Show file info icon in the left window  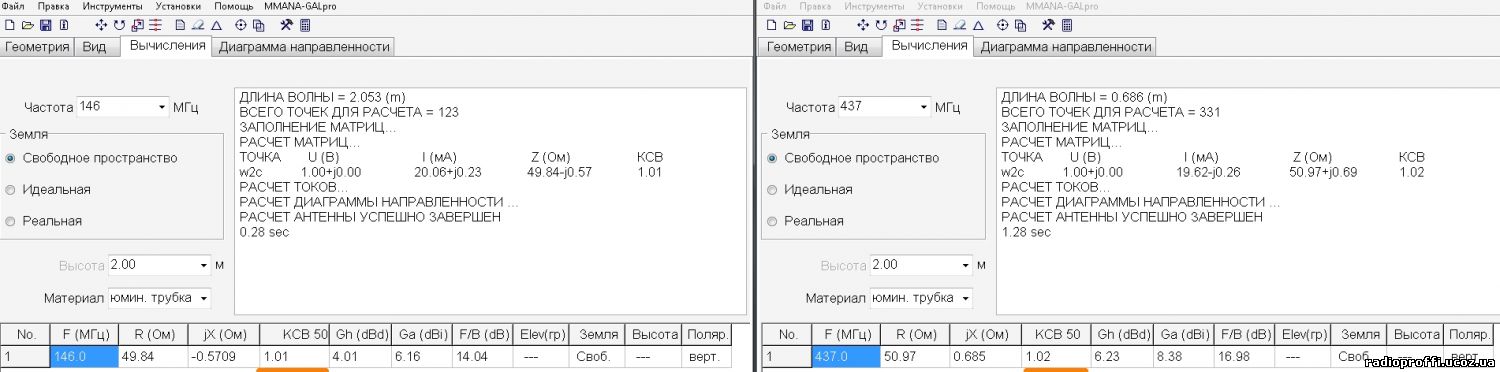pyautogui.click(x=64, y=25)
